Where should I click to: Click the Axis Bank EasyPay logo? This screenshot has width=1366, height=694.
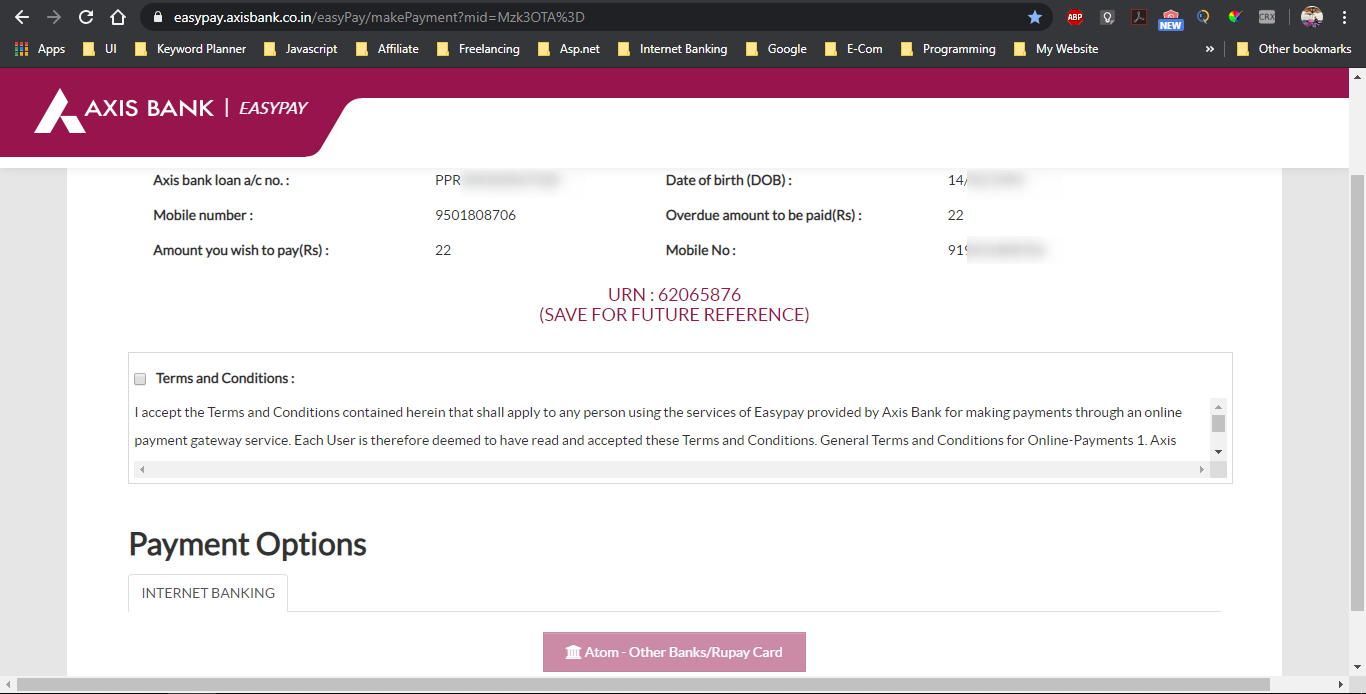[x=170, y=111]
